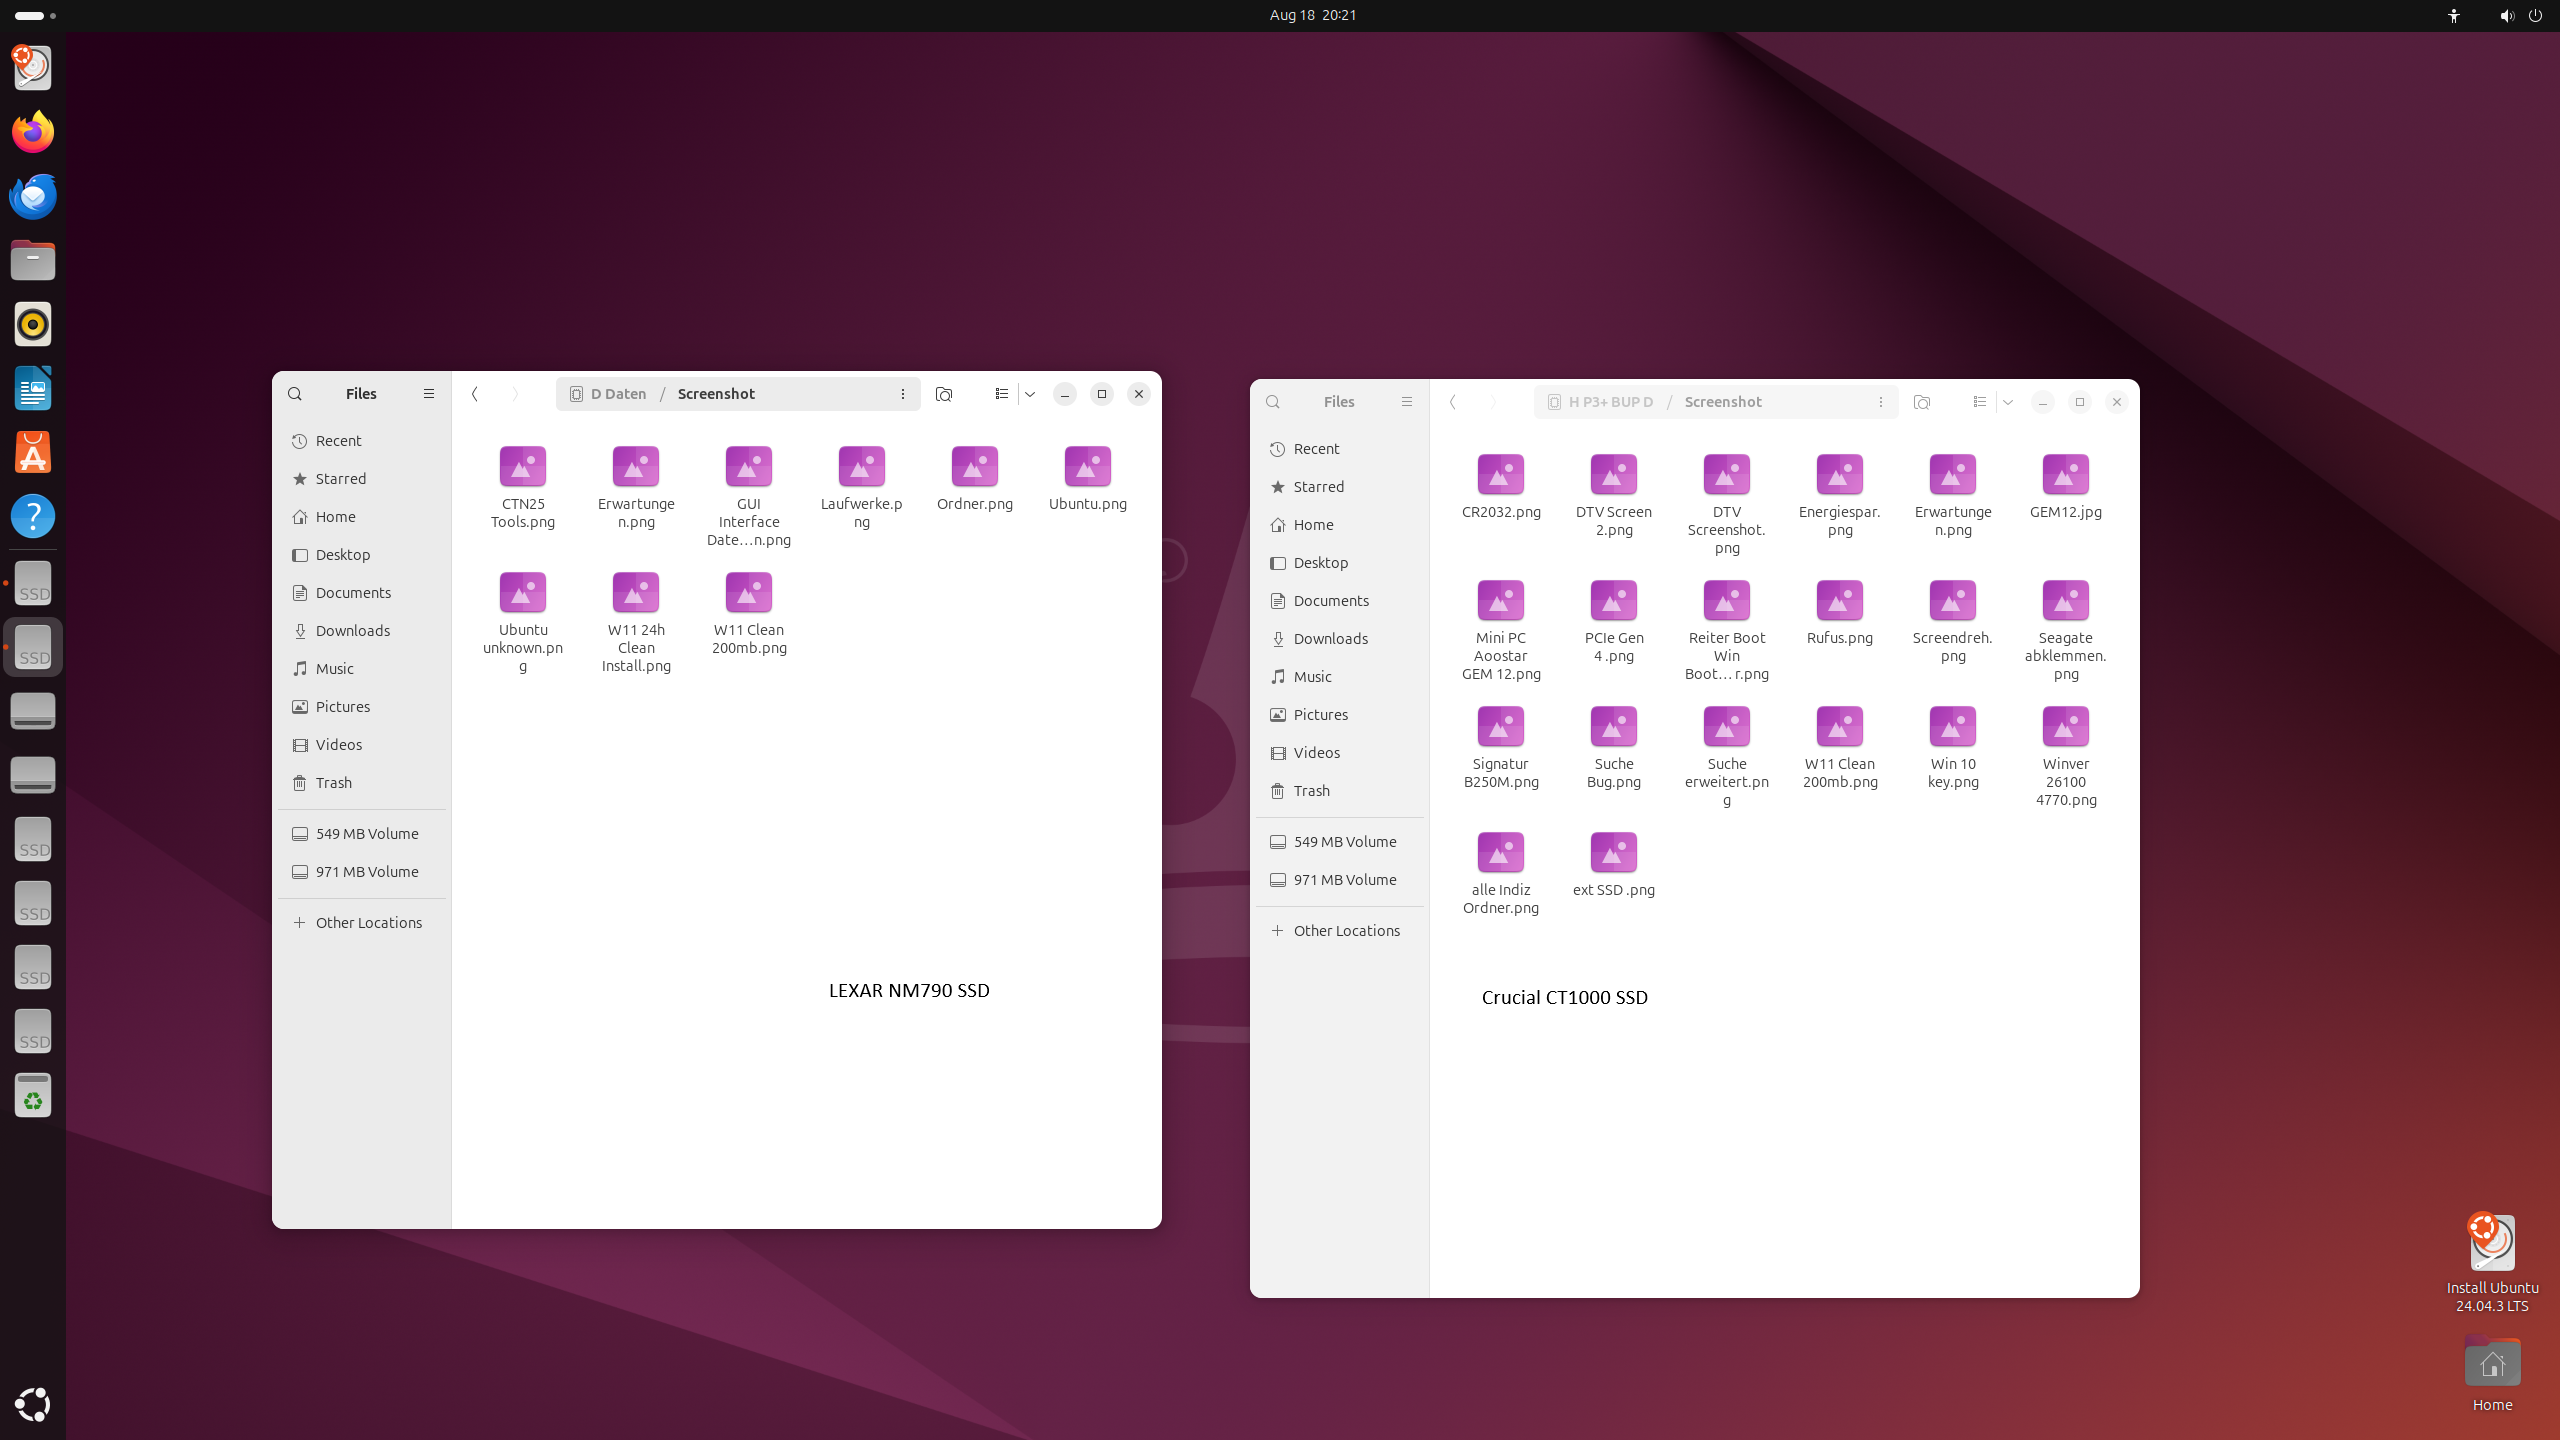
Task: Open 971 MB Volume in right sidebar
Action: point(1344,880)
